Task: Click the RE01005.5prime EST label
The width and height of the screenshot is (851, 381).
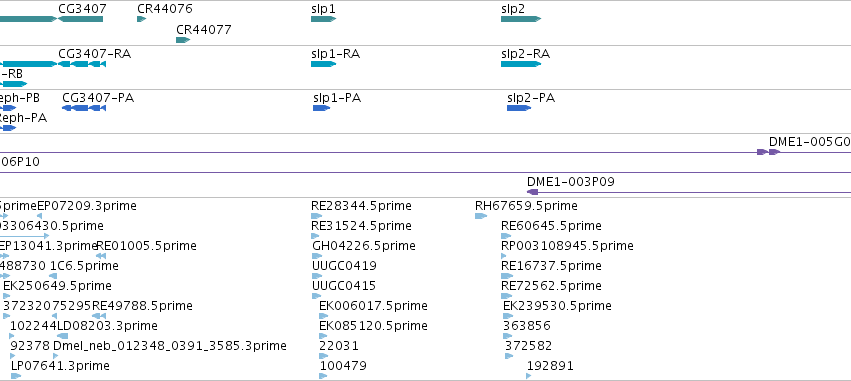Action: [147, 246]
